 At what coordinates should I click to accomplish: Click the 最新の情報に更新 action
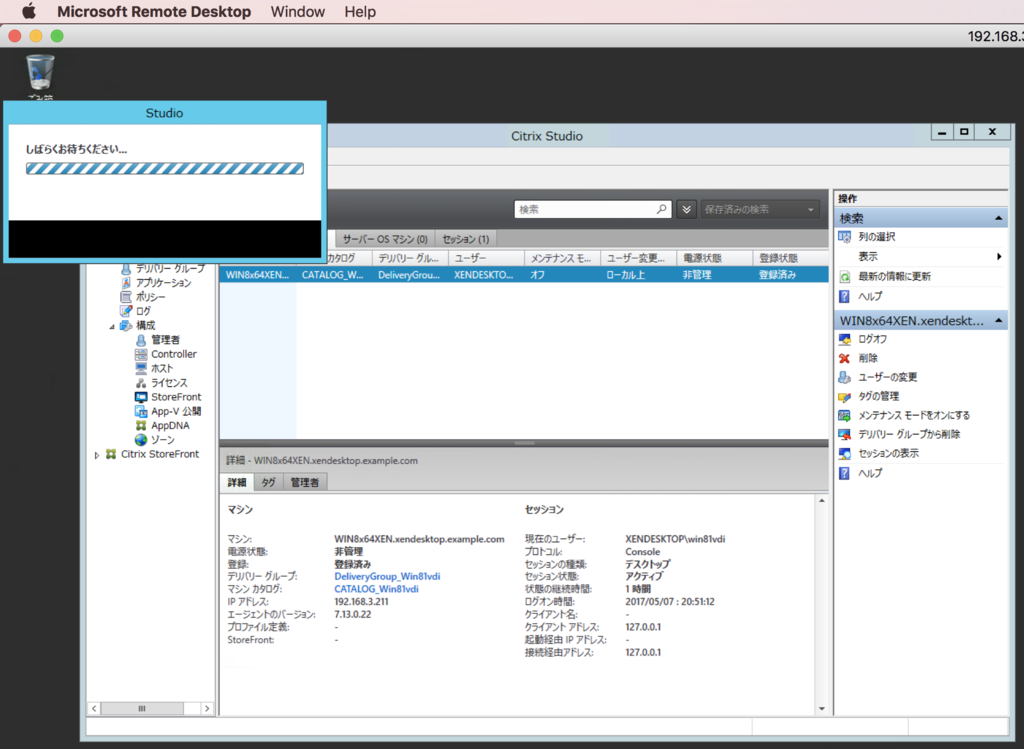pos(895,277)
